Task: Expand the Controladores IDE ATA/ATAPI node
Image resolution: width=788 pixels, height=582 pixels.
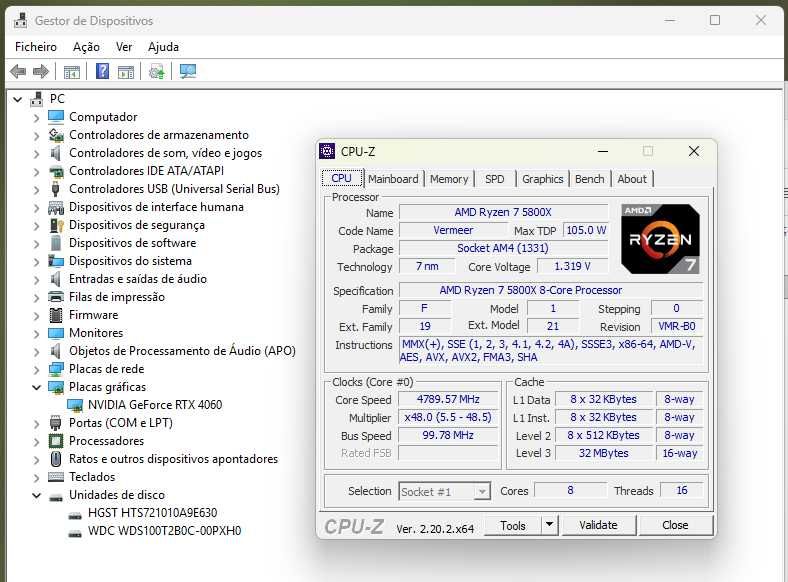Action: click(x=36, y=172)
